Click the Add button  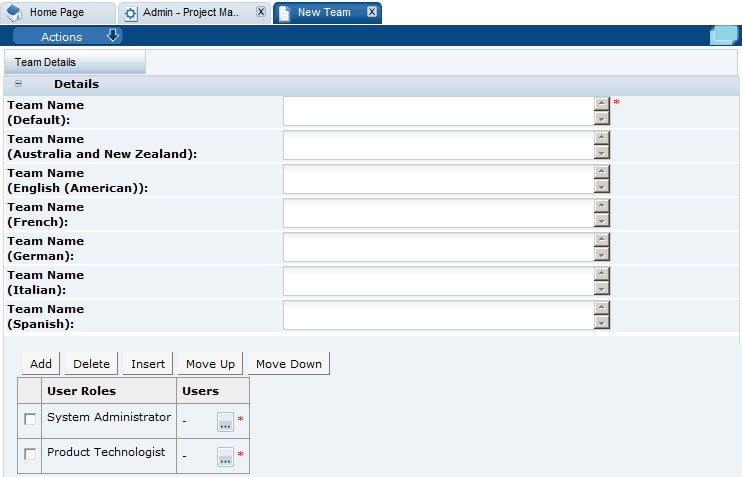pyautogui.click(x=41, y=363)
